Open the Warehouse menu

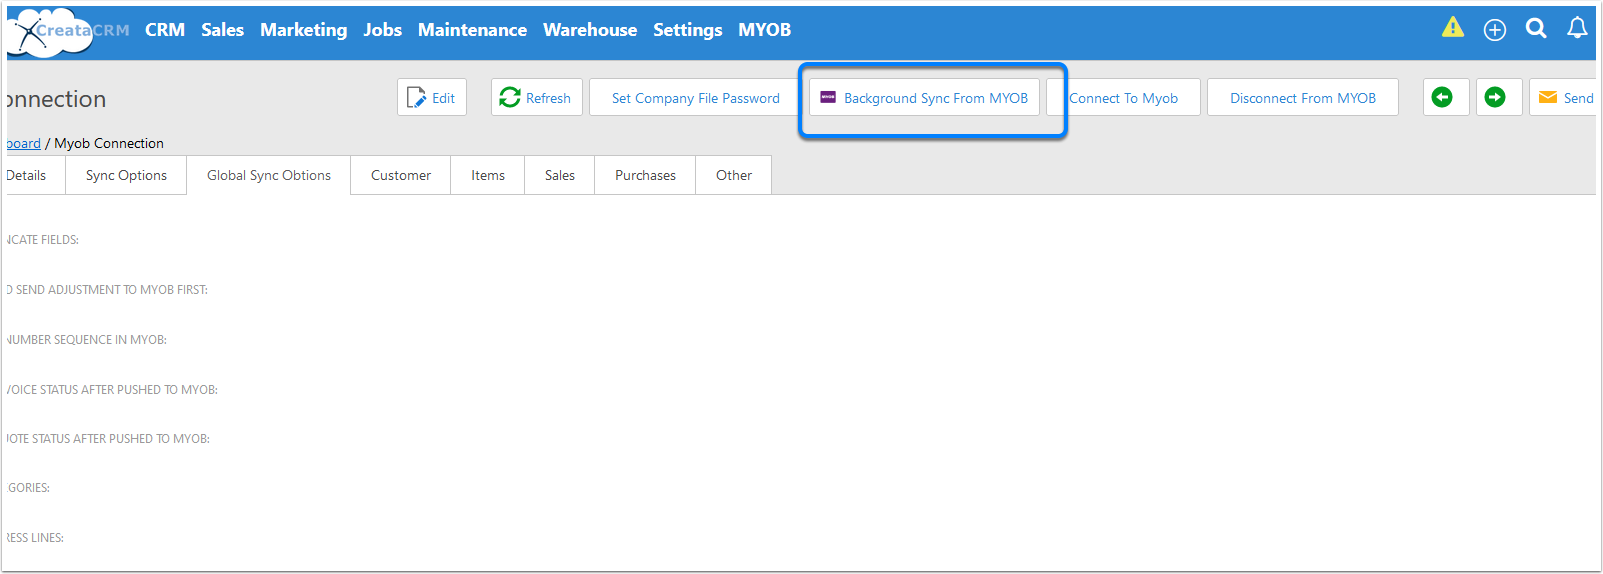(590, 30)
